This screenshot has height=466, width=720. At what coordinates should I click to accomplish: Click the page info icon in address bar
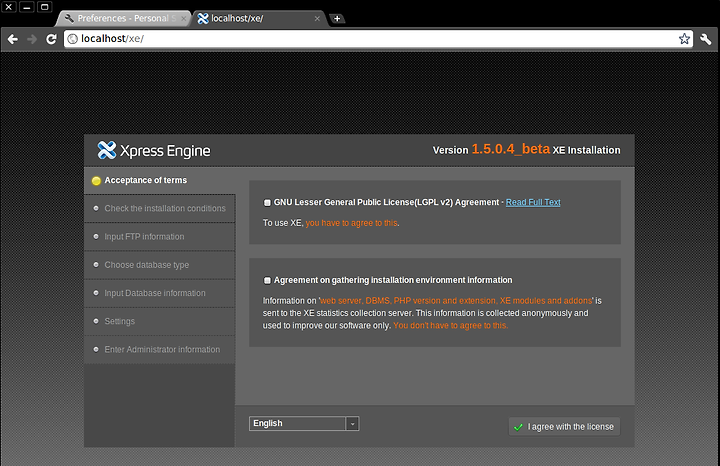point(73,39)
